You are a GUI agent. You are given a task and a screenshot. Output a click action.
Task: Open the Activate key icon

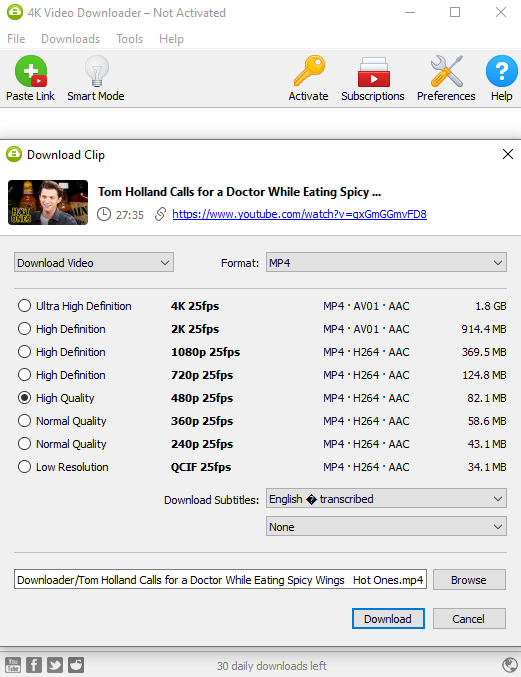pyautogui.click(x=309, y=71)
